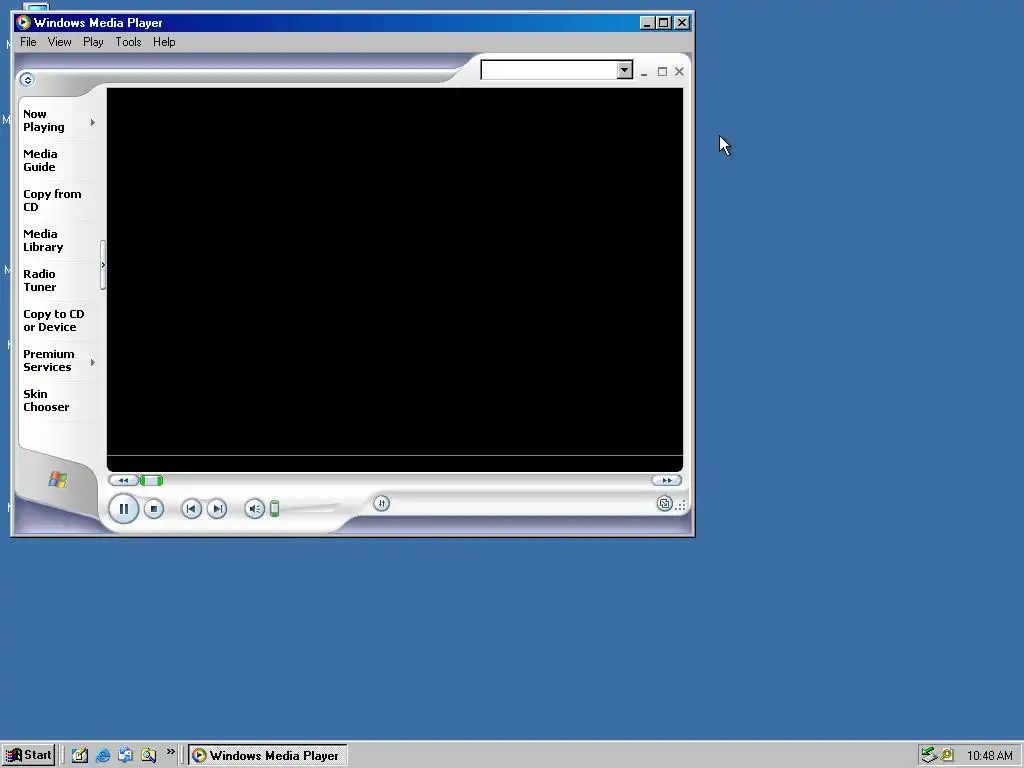The image size is (1024, 768).
Task: Skip to the previous track
Action: [x=191, y=509]
